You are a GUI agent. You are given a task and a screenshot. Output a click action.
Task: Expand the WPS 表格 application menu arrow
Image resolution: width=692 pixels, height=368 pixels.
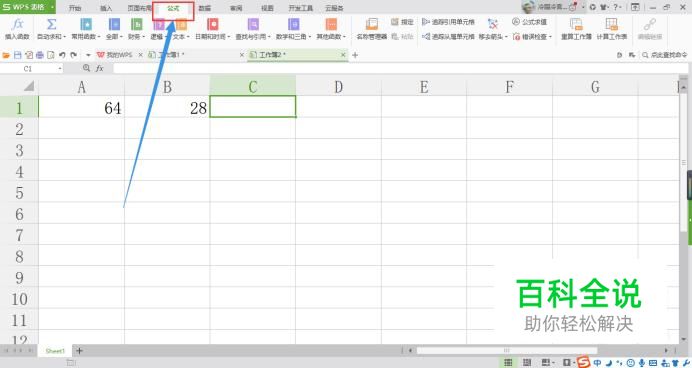(x=52, y=7)
